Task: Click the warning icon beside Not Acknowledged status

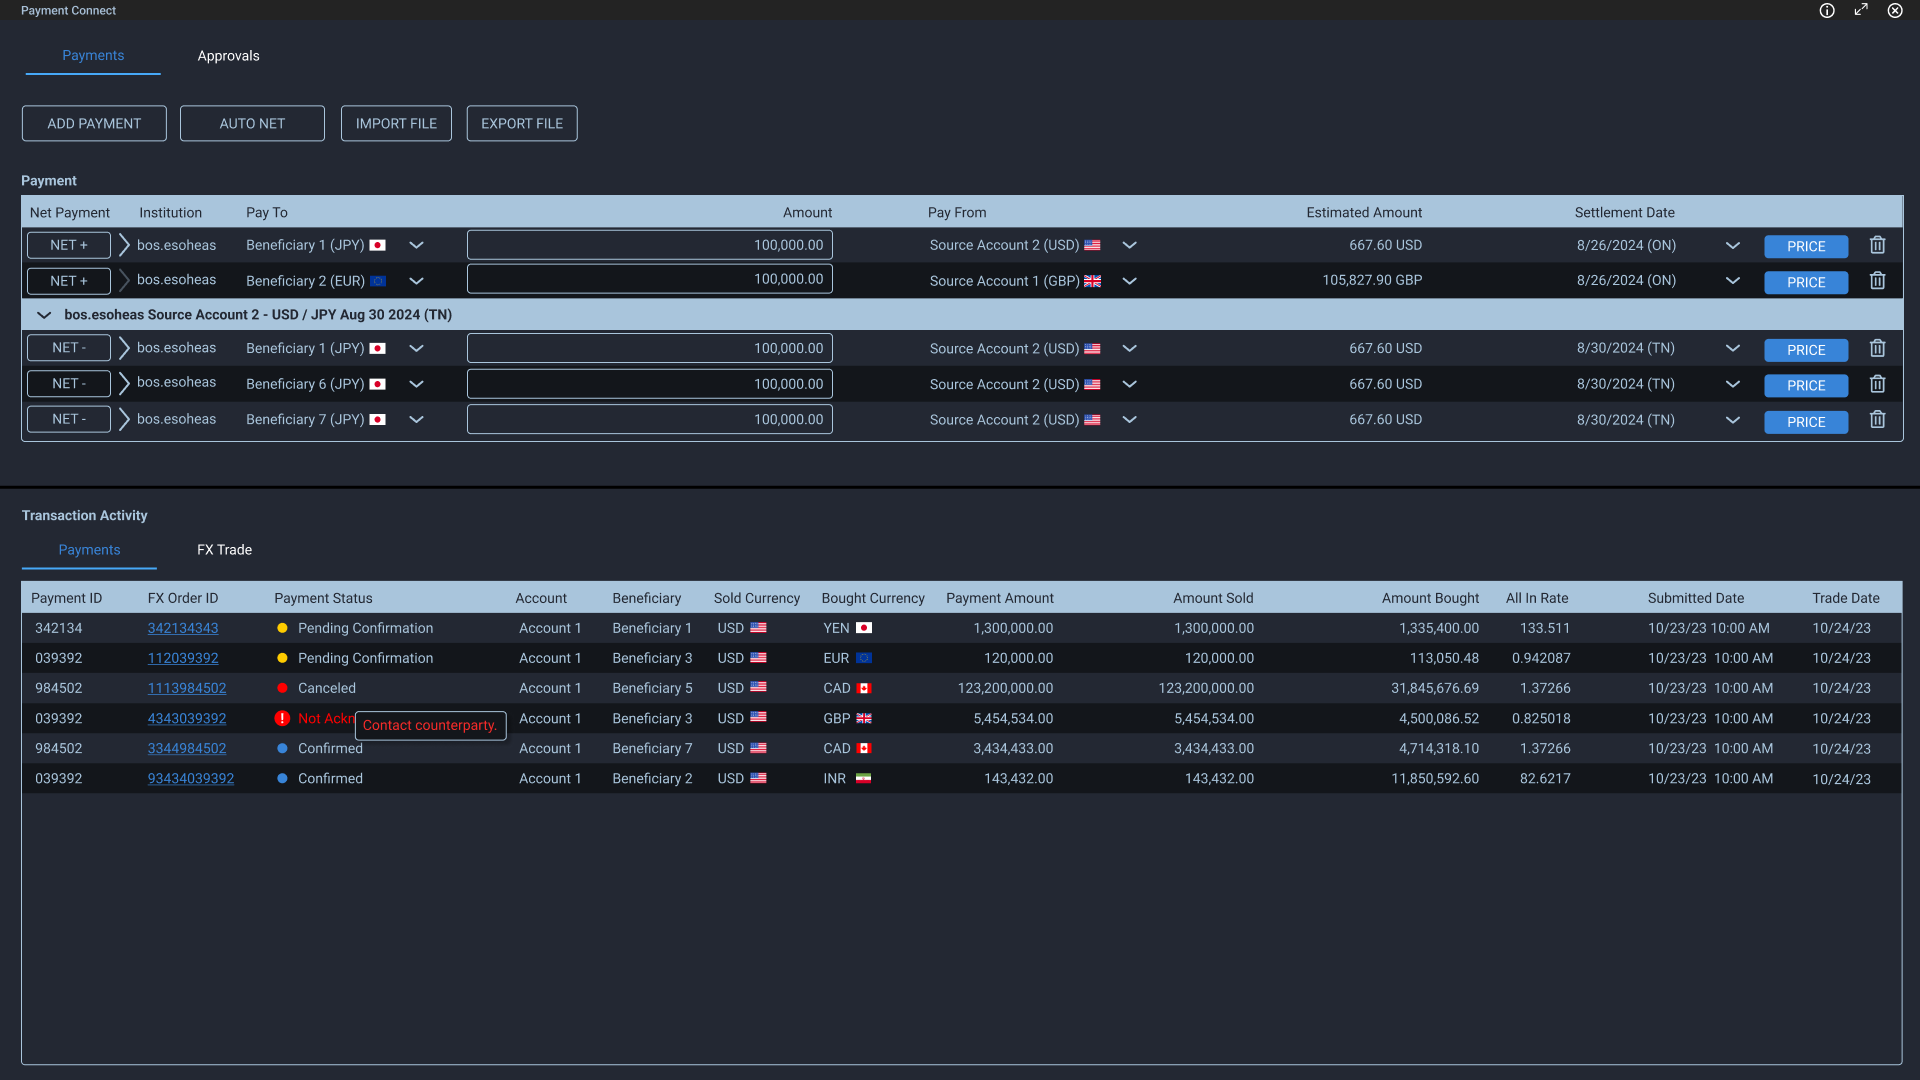Action: point(283,718)
